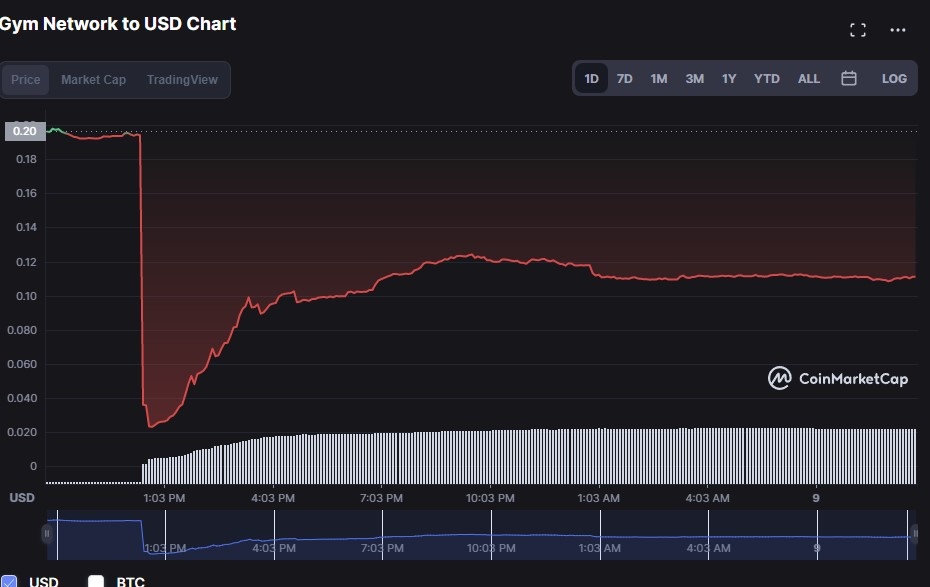The width and height of the screenshot is (930, 587).
Task: Switch to the Price tab
Action: [x=26, y=80]
